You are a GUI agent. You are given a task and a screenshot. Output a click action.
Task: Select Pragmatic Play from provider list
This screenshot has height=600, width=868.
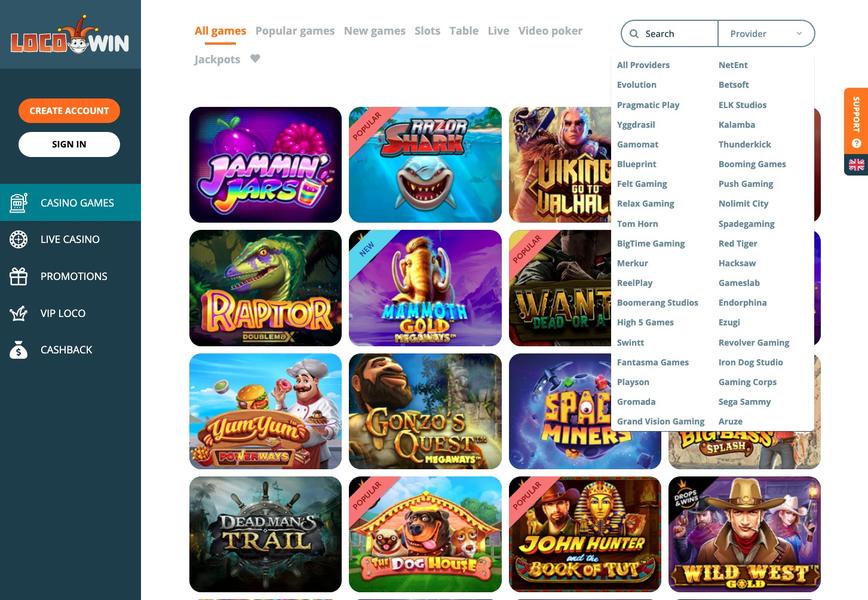click(648, 105)
